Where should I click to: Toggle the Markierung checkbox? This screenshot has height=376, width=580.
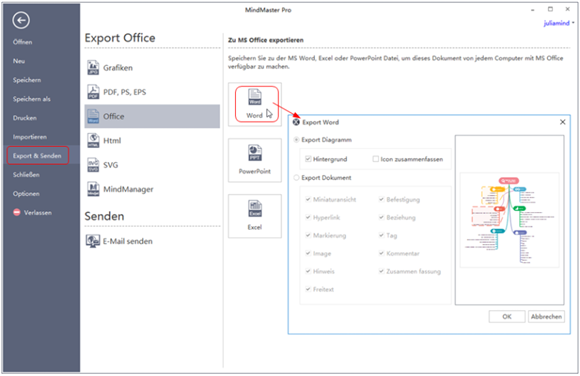click(308, 235)
